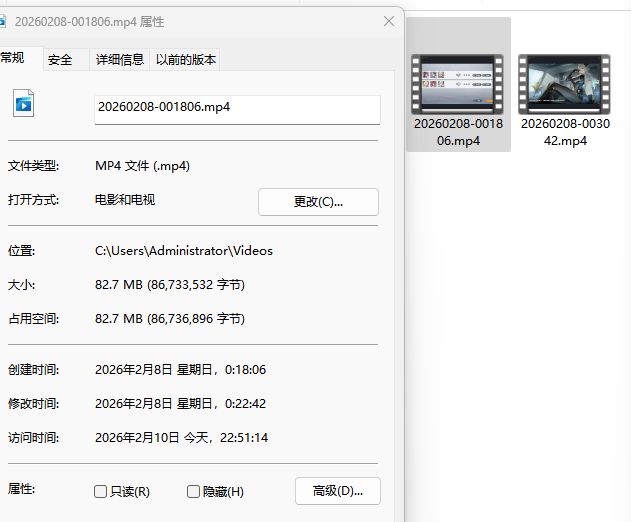Click the MP4 file type icon in properties
The height and width of the screenshot is (522, 631).
click(x=23, y=103)
